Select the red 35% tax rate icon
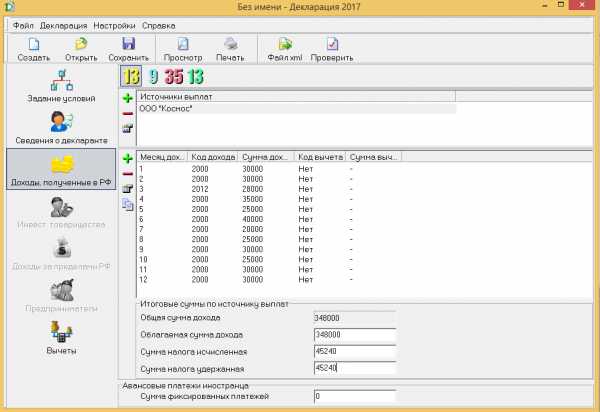 [174, 77]
